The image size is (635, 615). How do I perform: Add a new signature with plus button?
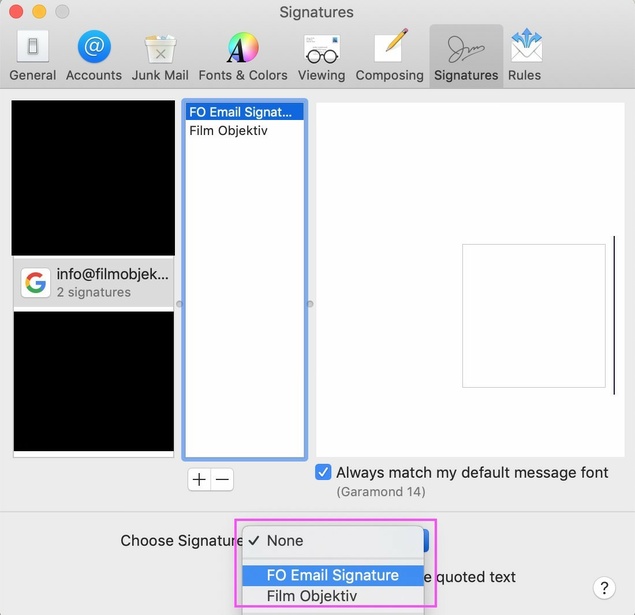(x=199, y=480)
